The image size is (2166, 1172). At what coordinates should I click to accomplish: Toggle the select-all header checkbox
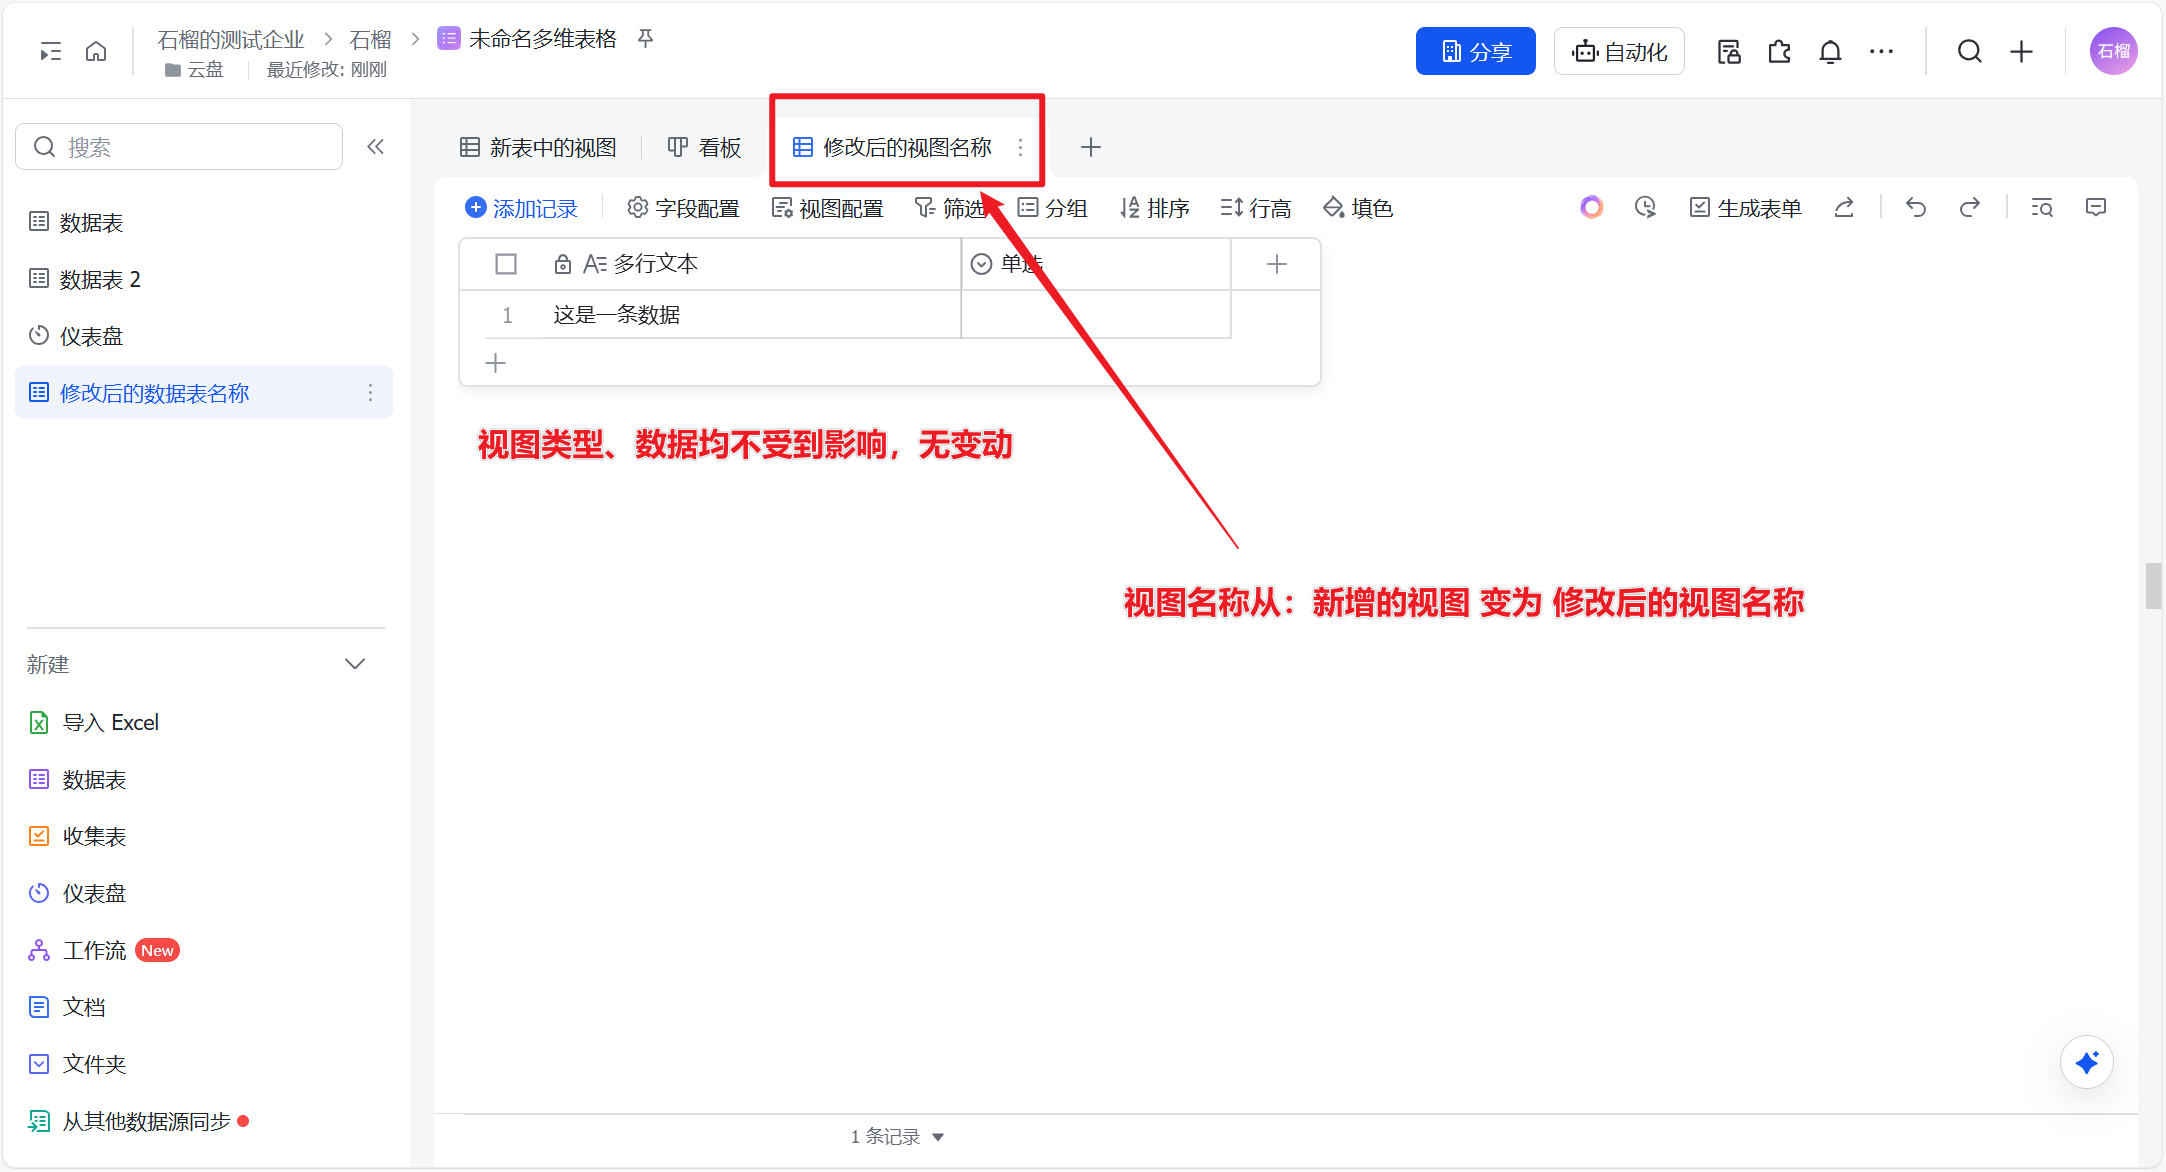(x=506, y=264)
